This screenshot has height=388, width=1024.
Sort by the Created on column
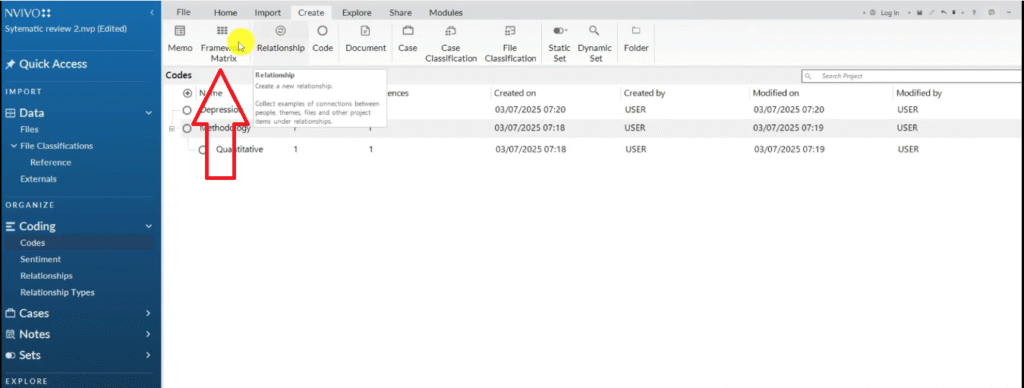[516, 93]
